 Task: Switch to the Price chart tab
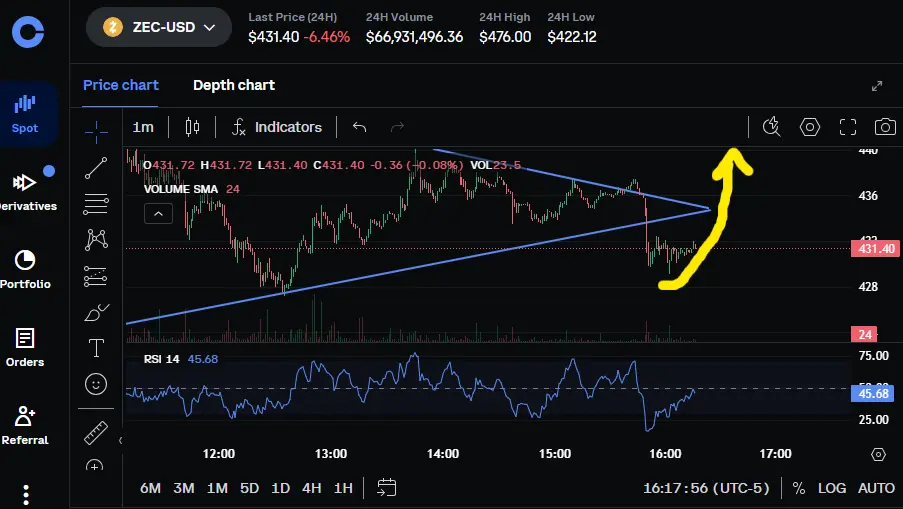coord(120,85)
